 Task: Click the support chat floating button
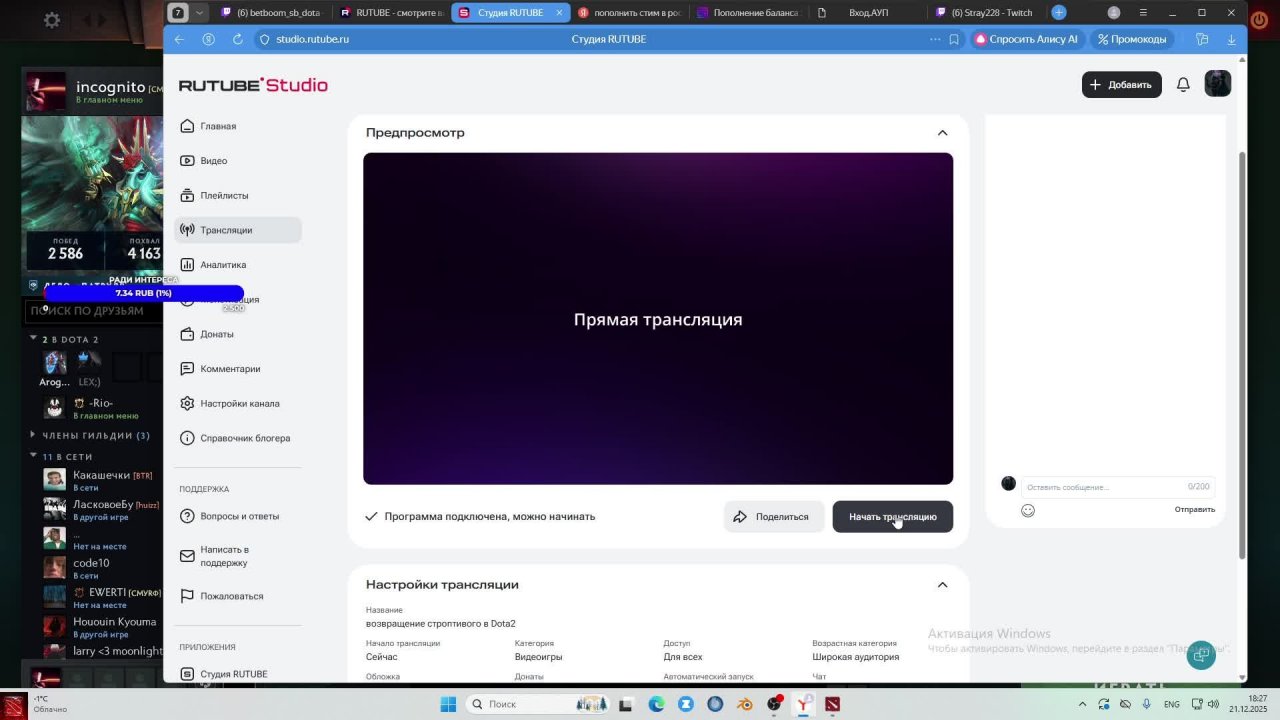[1201, 655]
